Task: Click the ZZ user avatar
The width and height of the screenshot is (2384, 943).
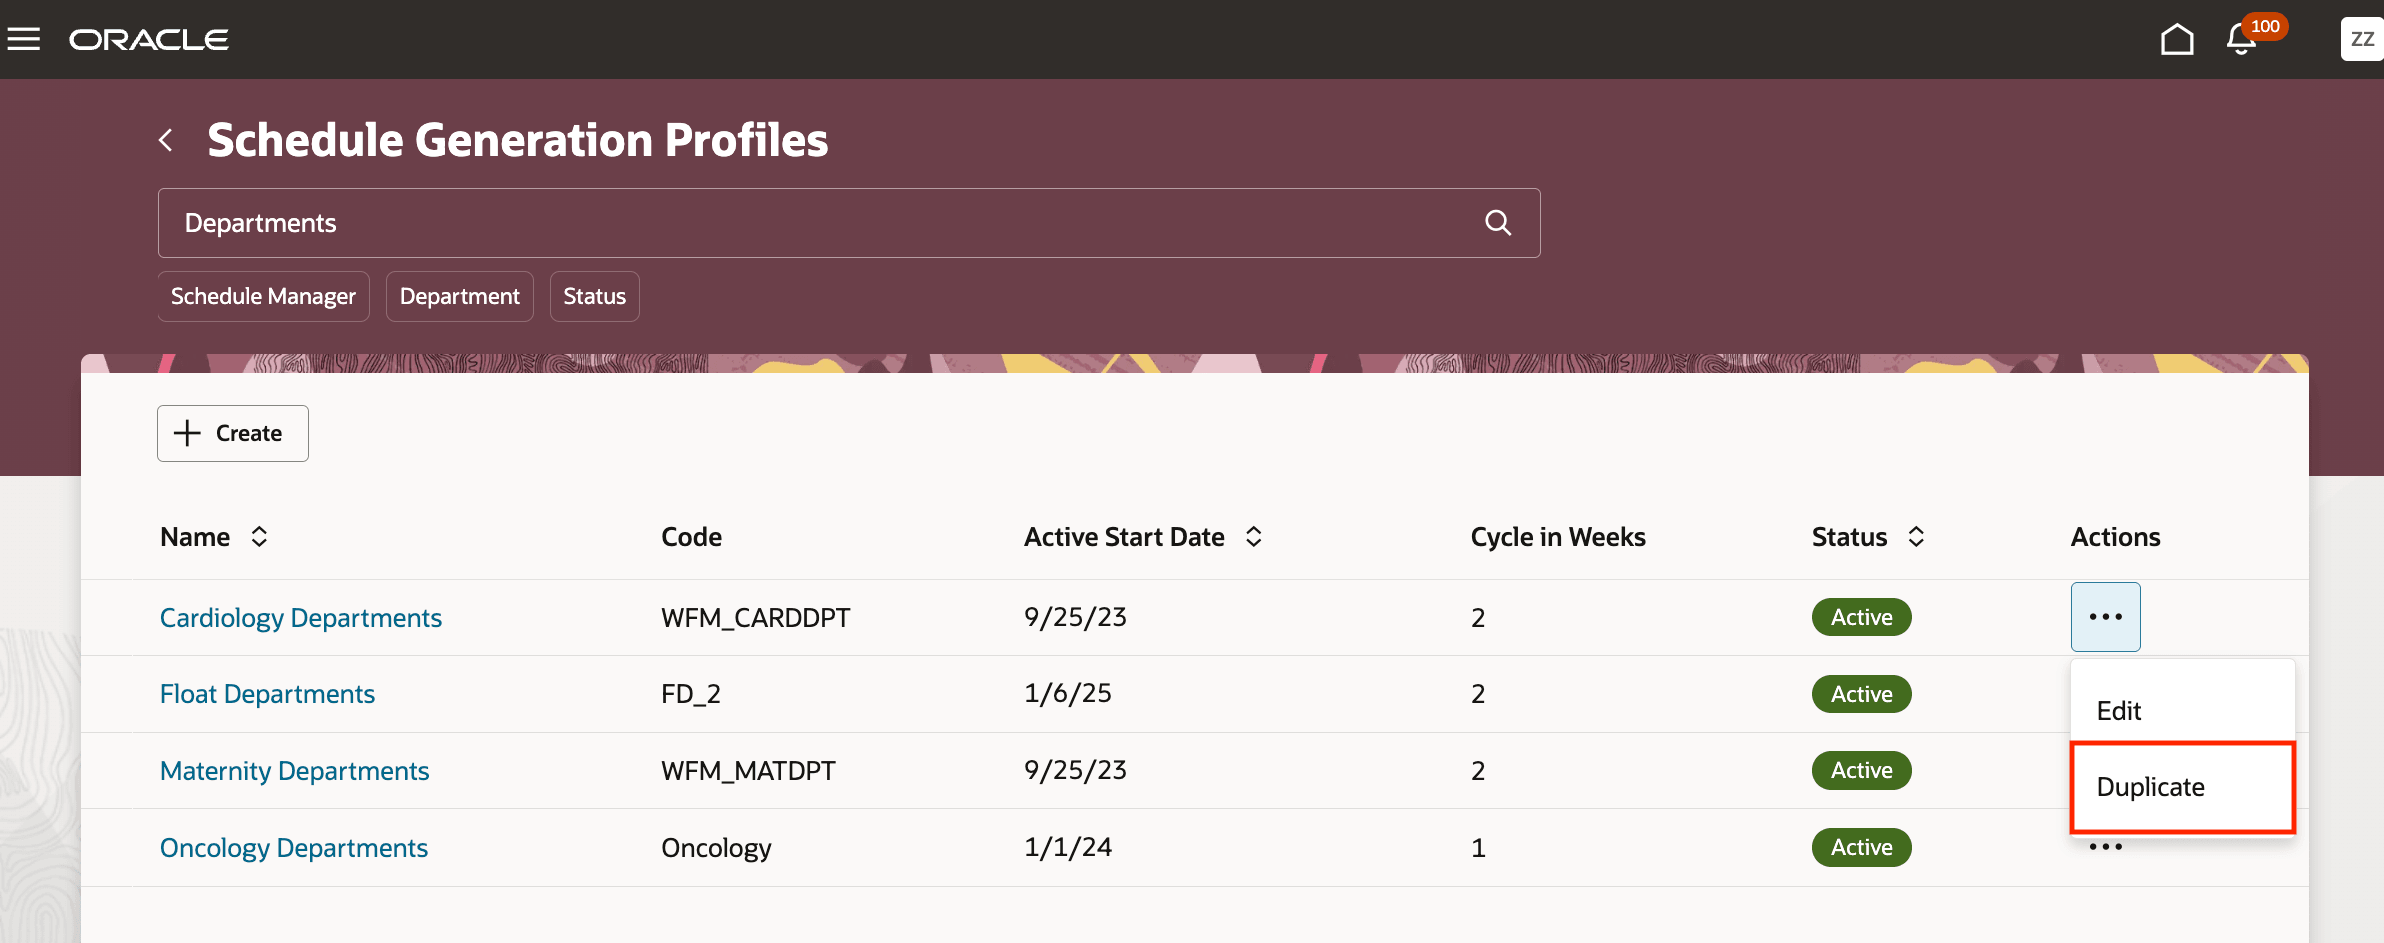Action: click(2362, 39)
